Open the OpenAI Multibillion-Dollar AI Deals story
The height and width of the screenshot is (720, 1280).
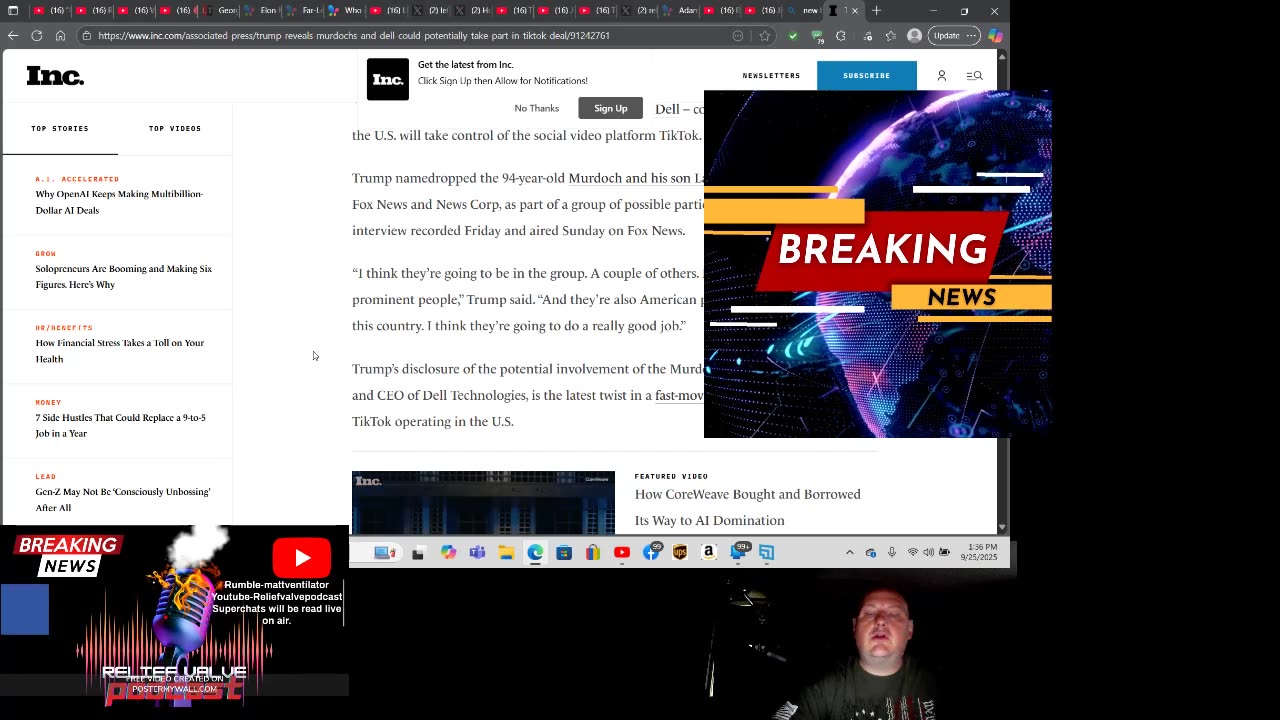[119, 202]
